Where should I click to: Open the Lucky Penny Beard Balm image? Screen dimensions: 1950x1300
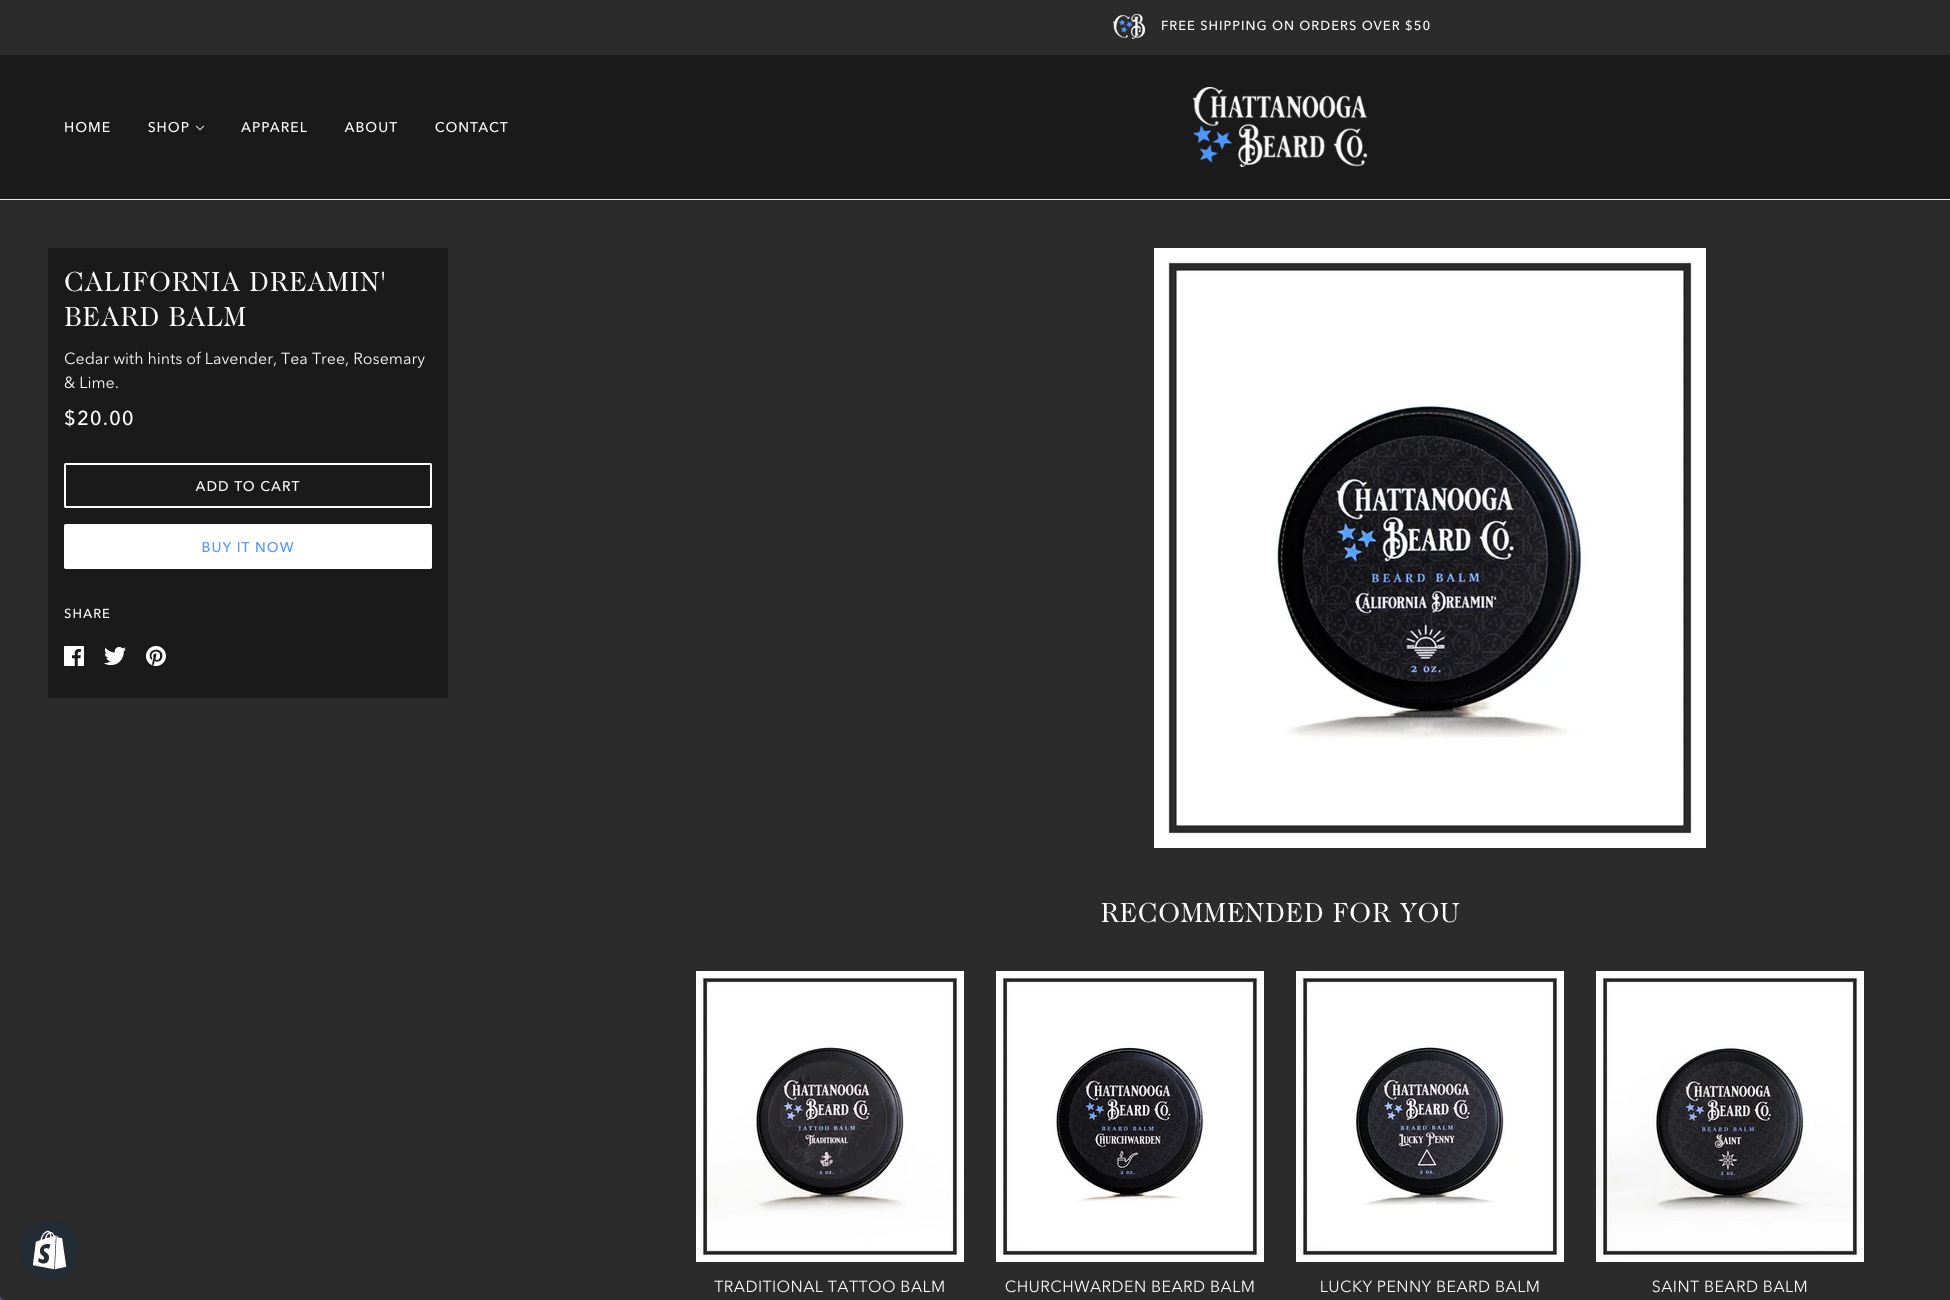click(x=1429, y=1116)
